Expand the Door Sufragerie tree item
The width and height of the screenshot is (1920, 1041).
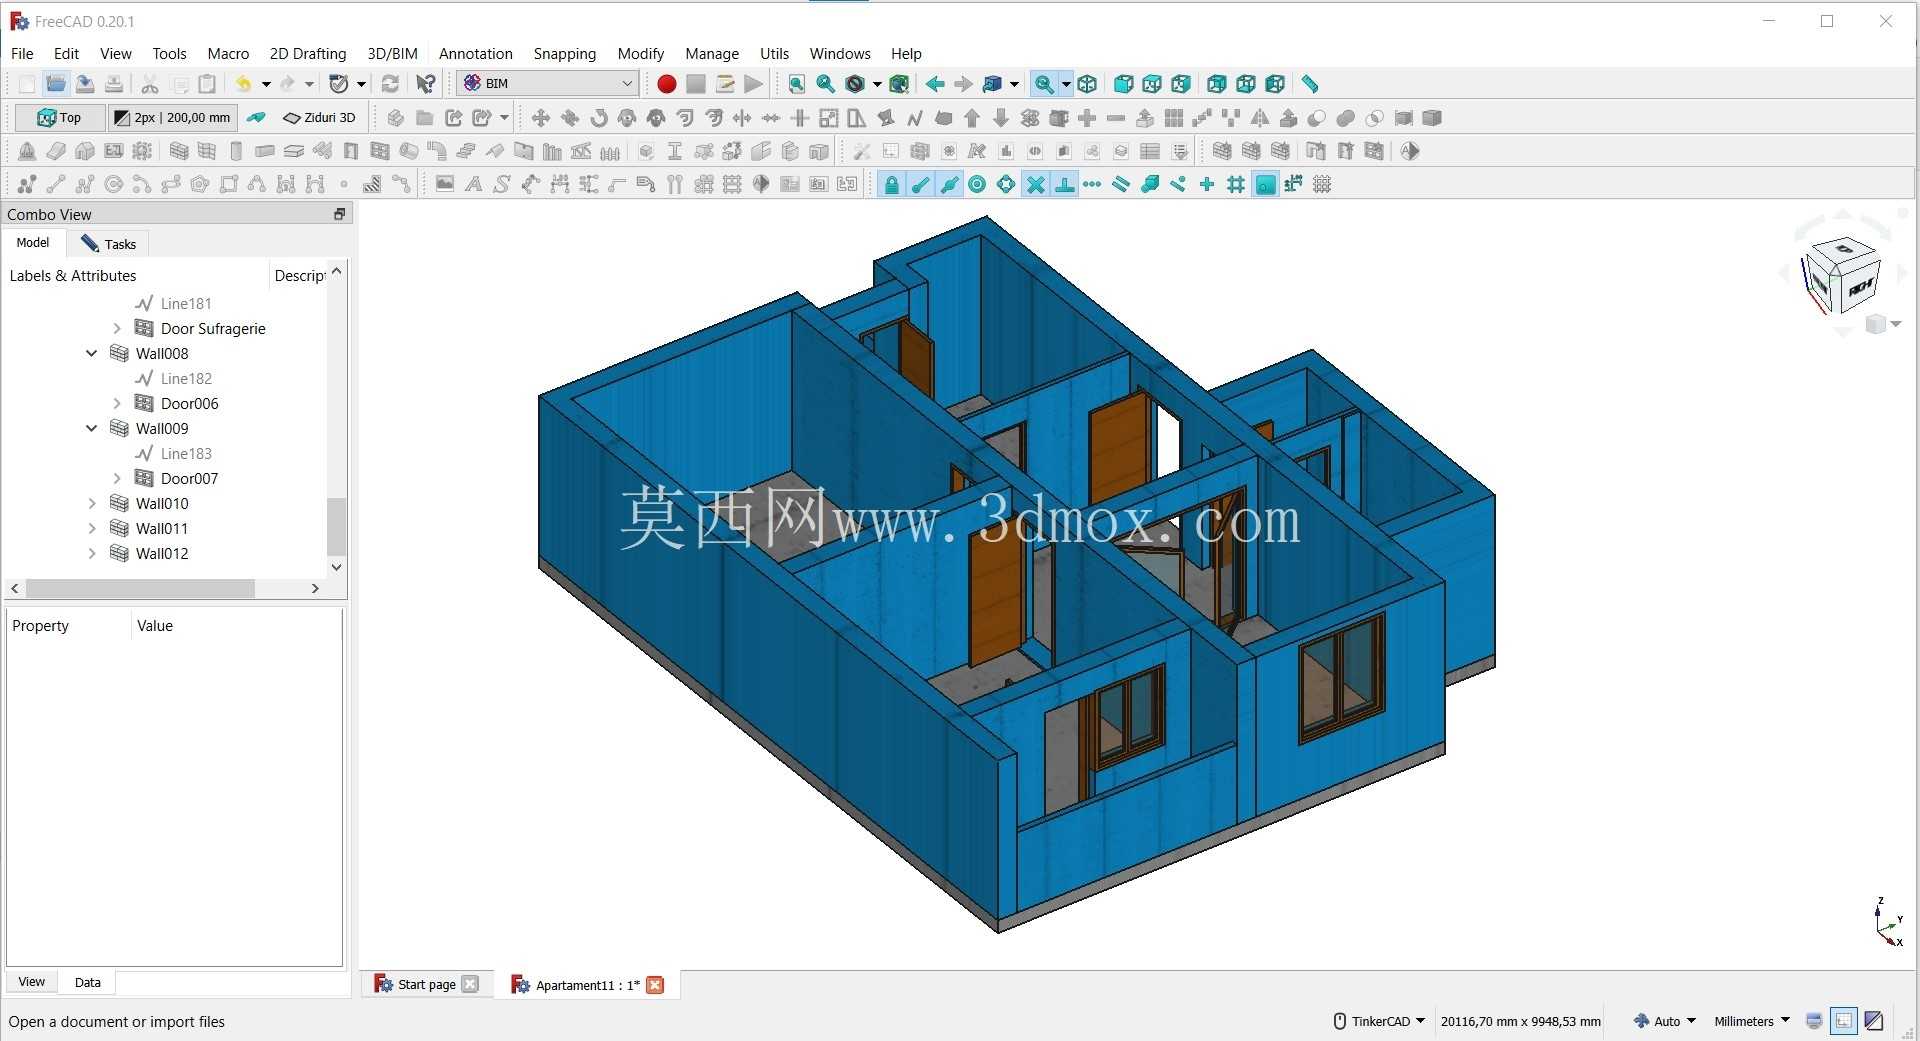tap(117, 328)
